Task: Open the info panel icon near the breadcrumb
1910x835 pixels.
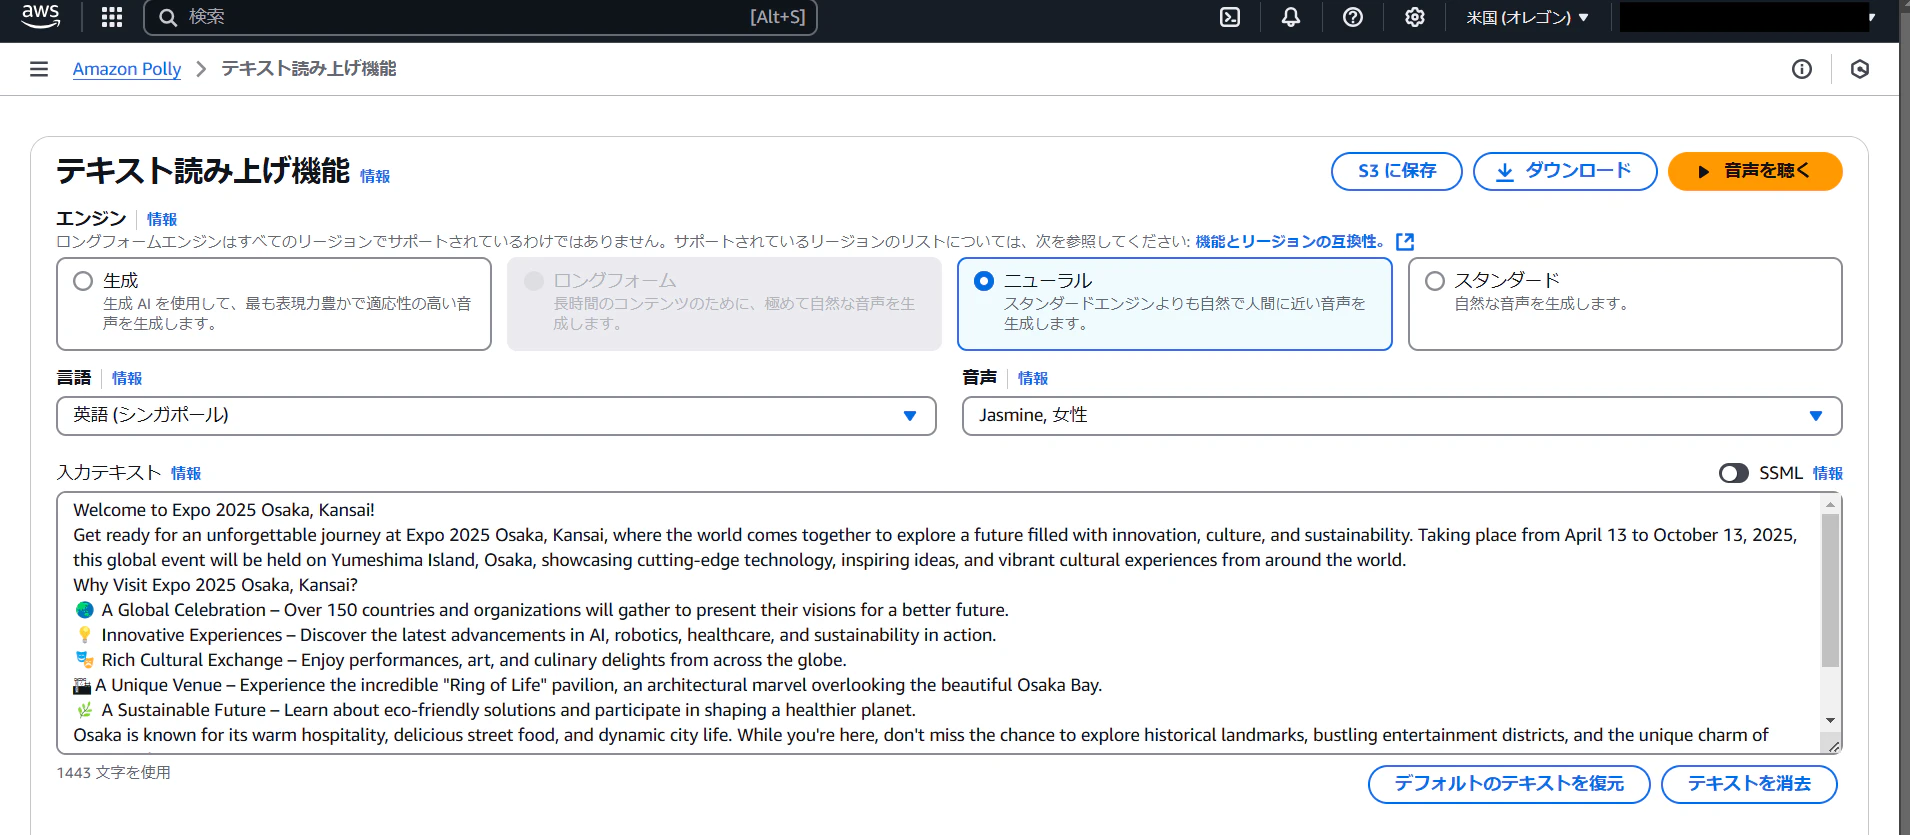Action: (1802, 69)
